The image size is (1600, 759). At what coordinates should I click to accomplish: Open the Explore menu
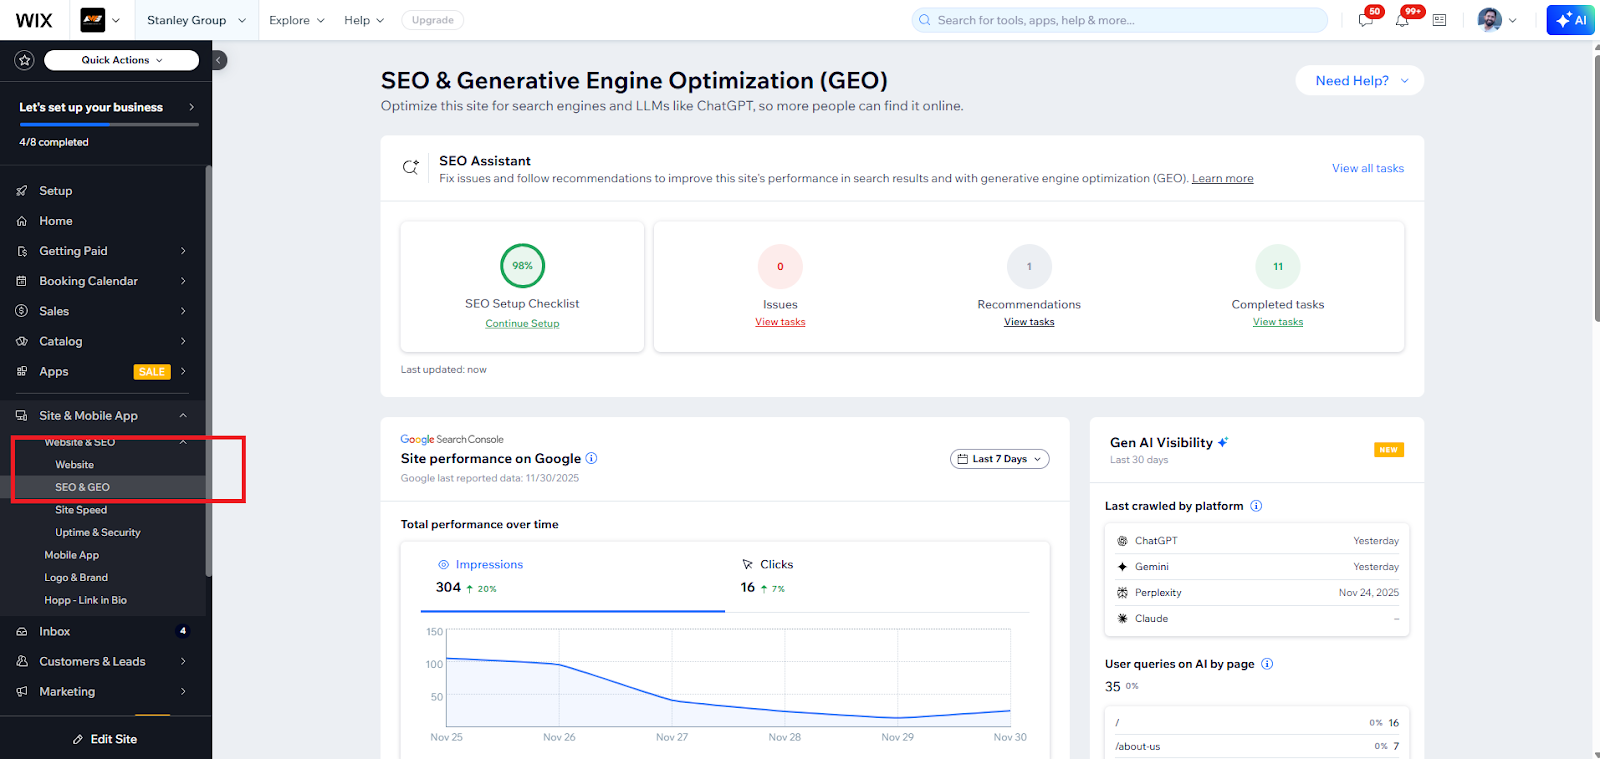296,20
